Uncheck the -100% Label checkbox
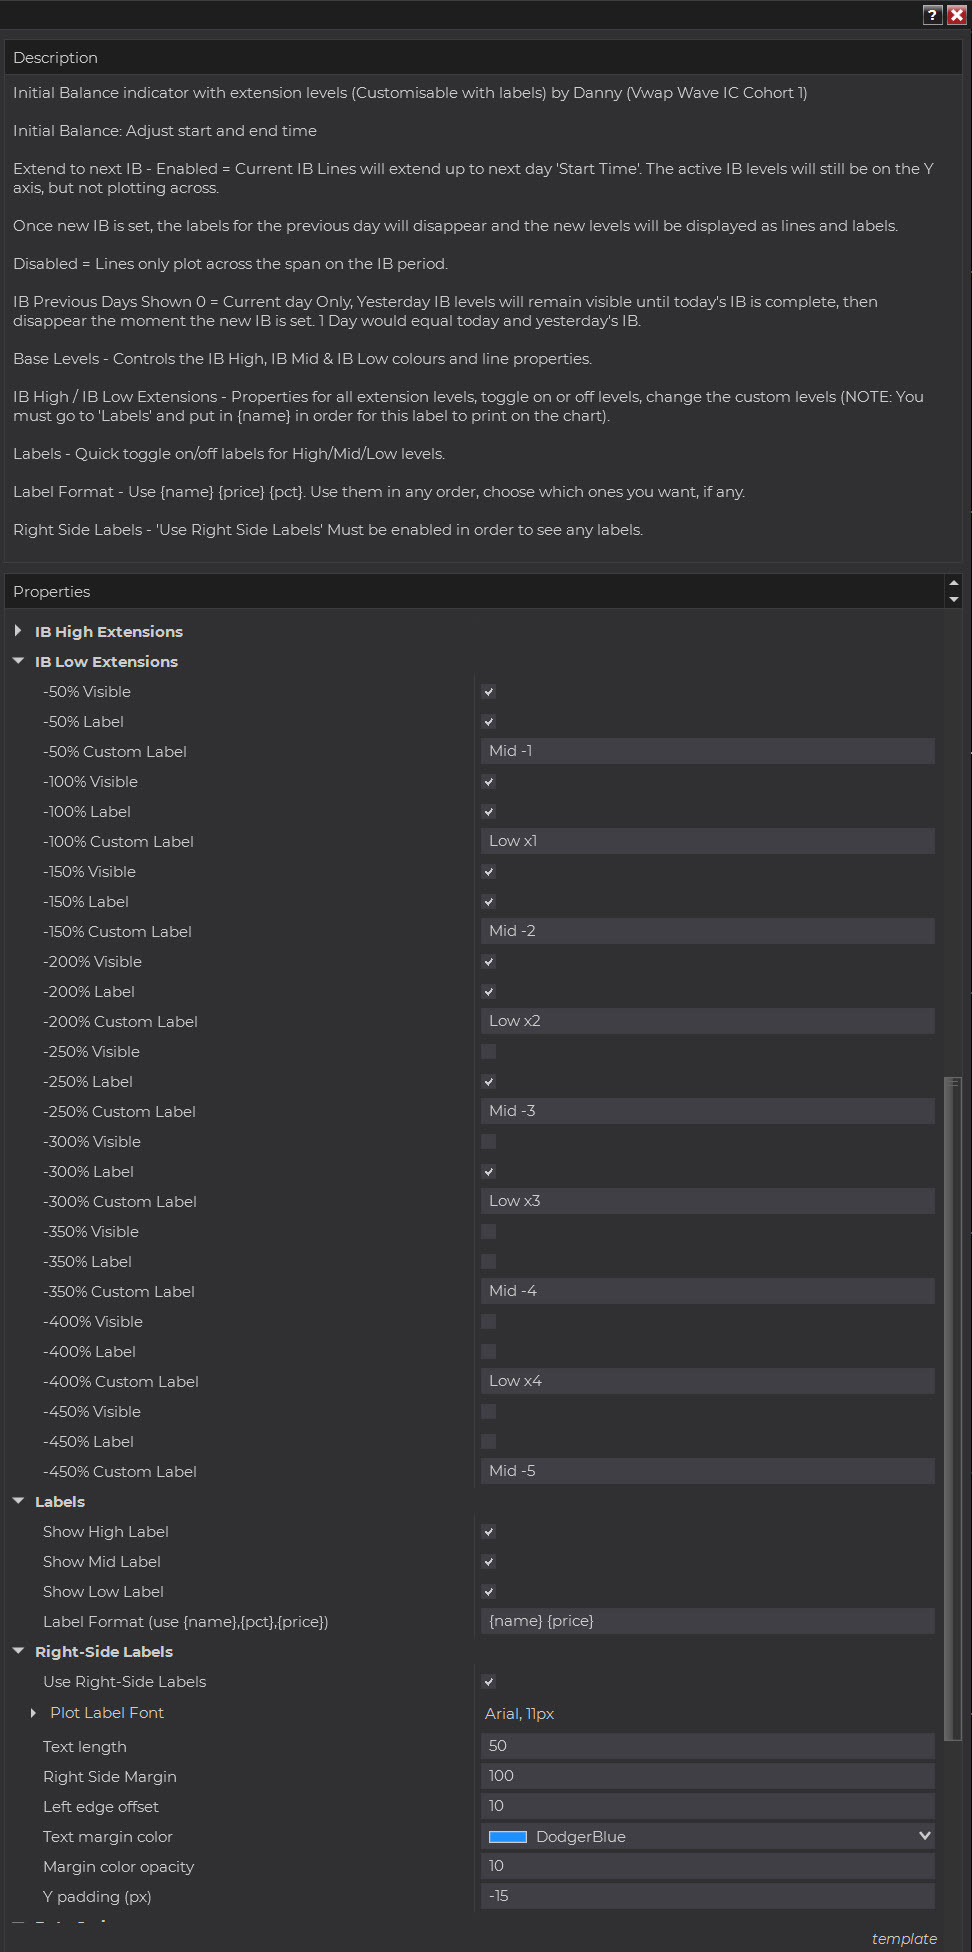 [489, 811]
